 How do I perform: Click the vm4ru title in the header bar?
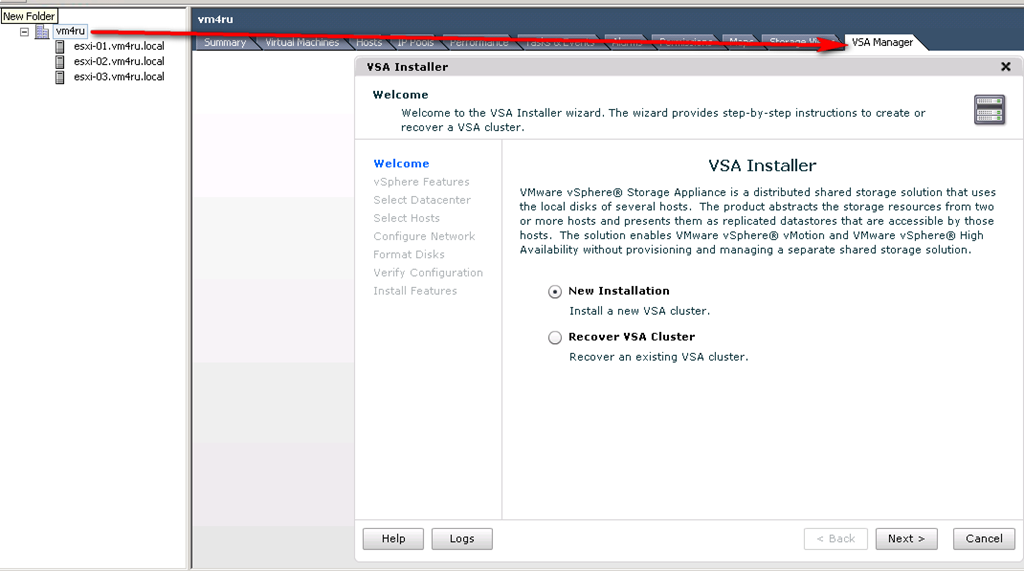tap(216, 20)
